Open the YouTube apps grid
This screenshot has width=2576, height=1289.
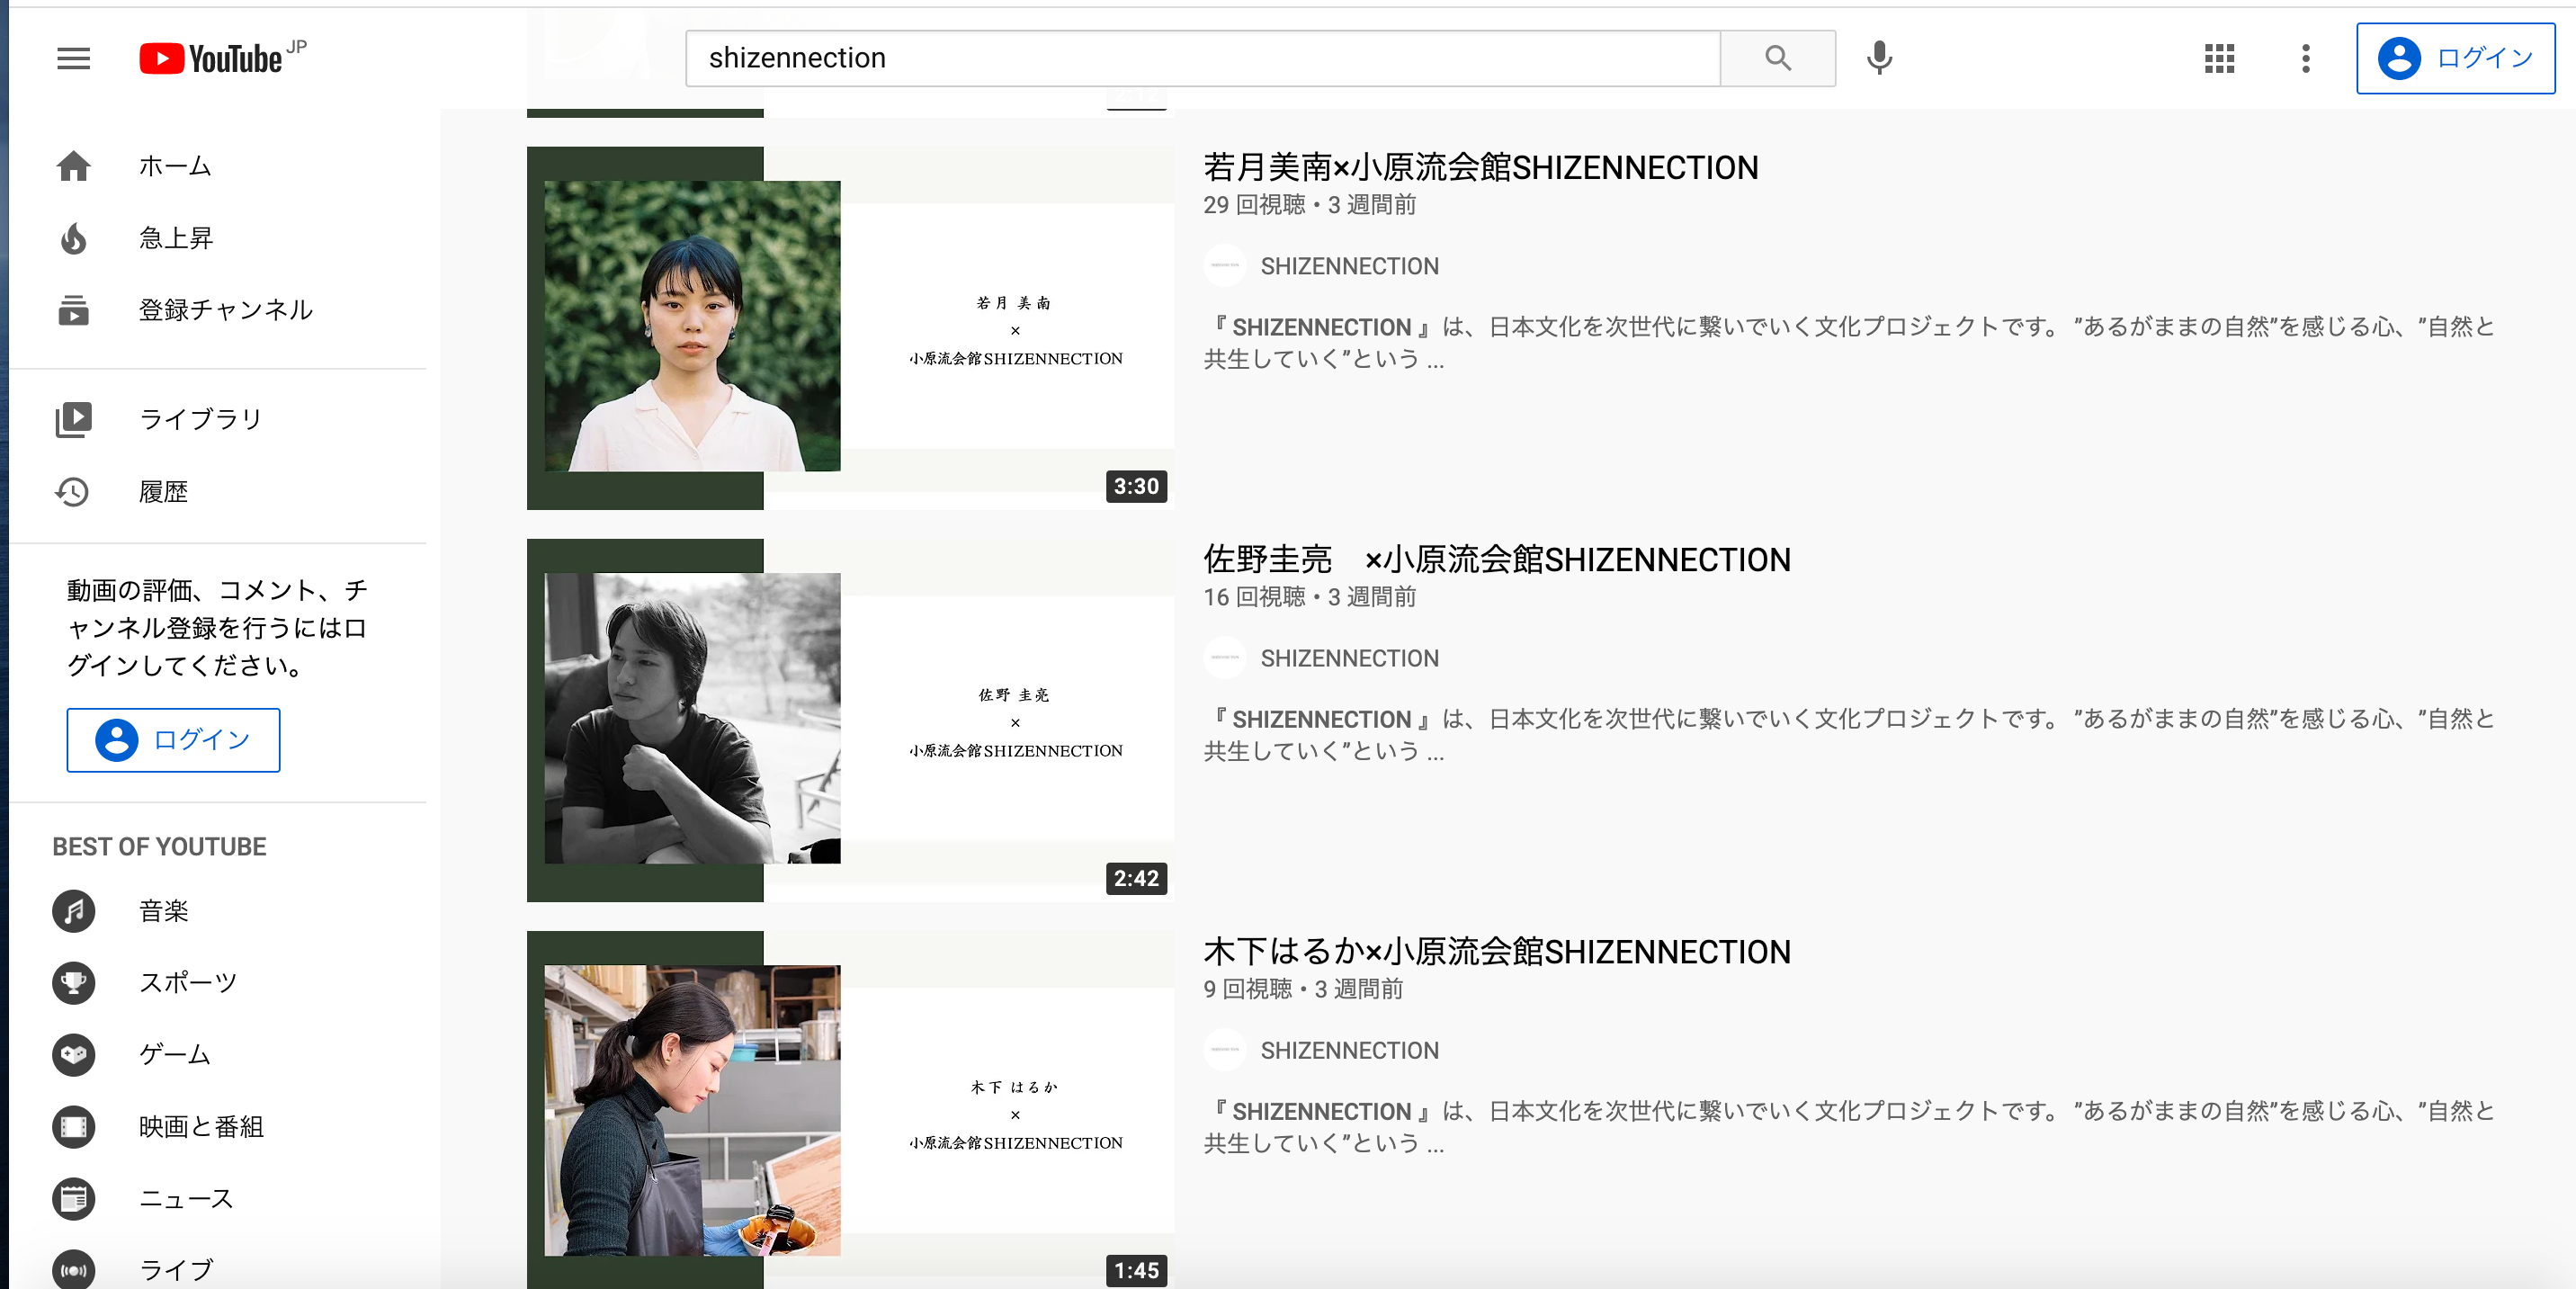(x=2219, y=58)
